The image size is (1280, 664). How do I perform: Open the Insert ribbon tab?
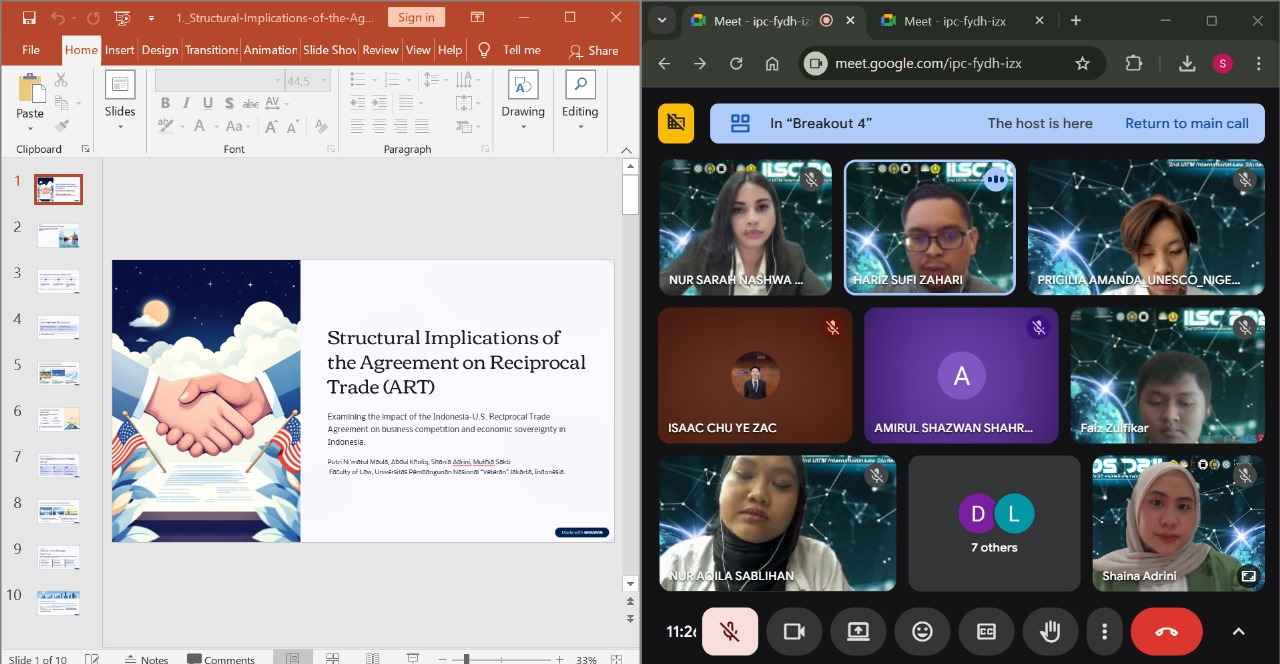click(119, 50)
